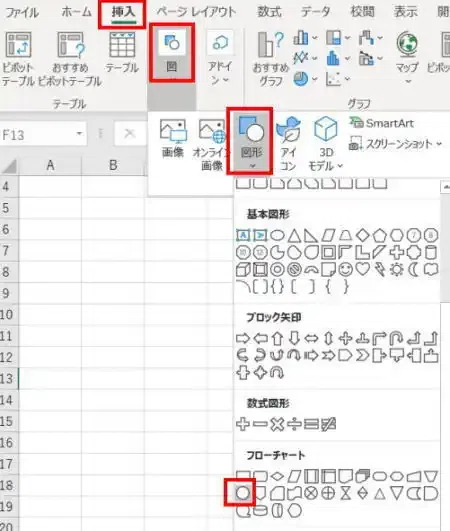
Task: Click the SmartArt button
Action: [x=382, y=123]
